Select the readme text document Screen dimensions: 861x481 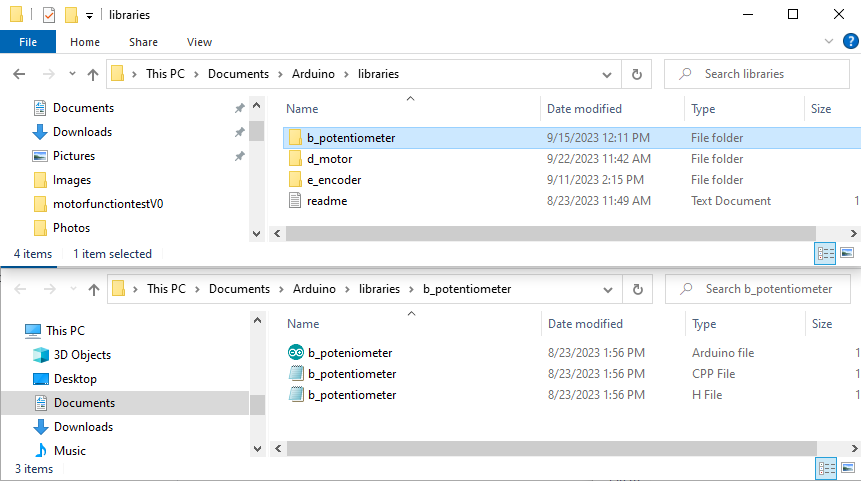click(x=327, y=201)
